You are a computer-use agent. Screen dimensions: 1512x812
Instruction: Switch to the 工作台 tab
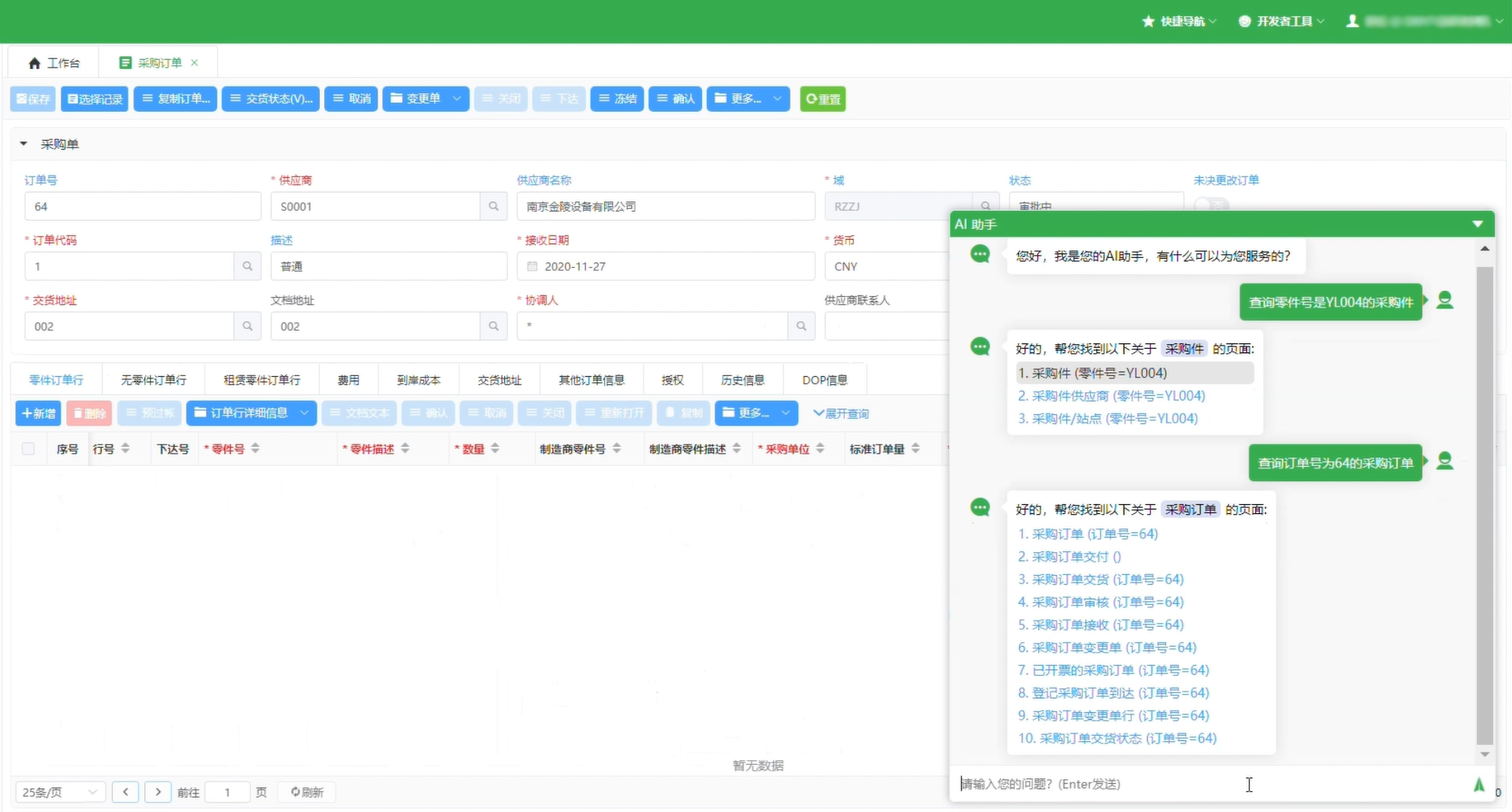coord(54,63)
